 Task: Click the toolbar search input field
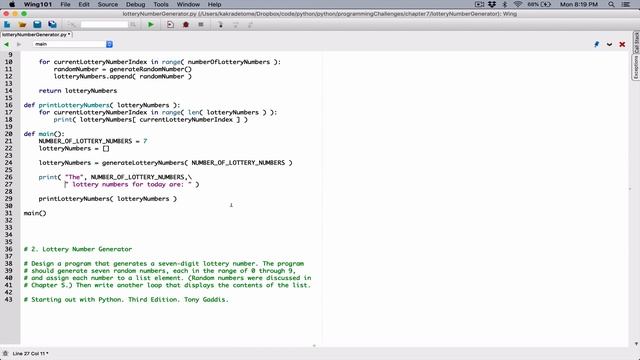click(104, 24)
